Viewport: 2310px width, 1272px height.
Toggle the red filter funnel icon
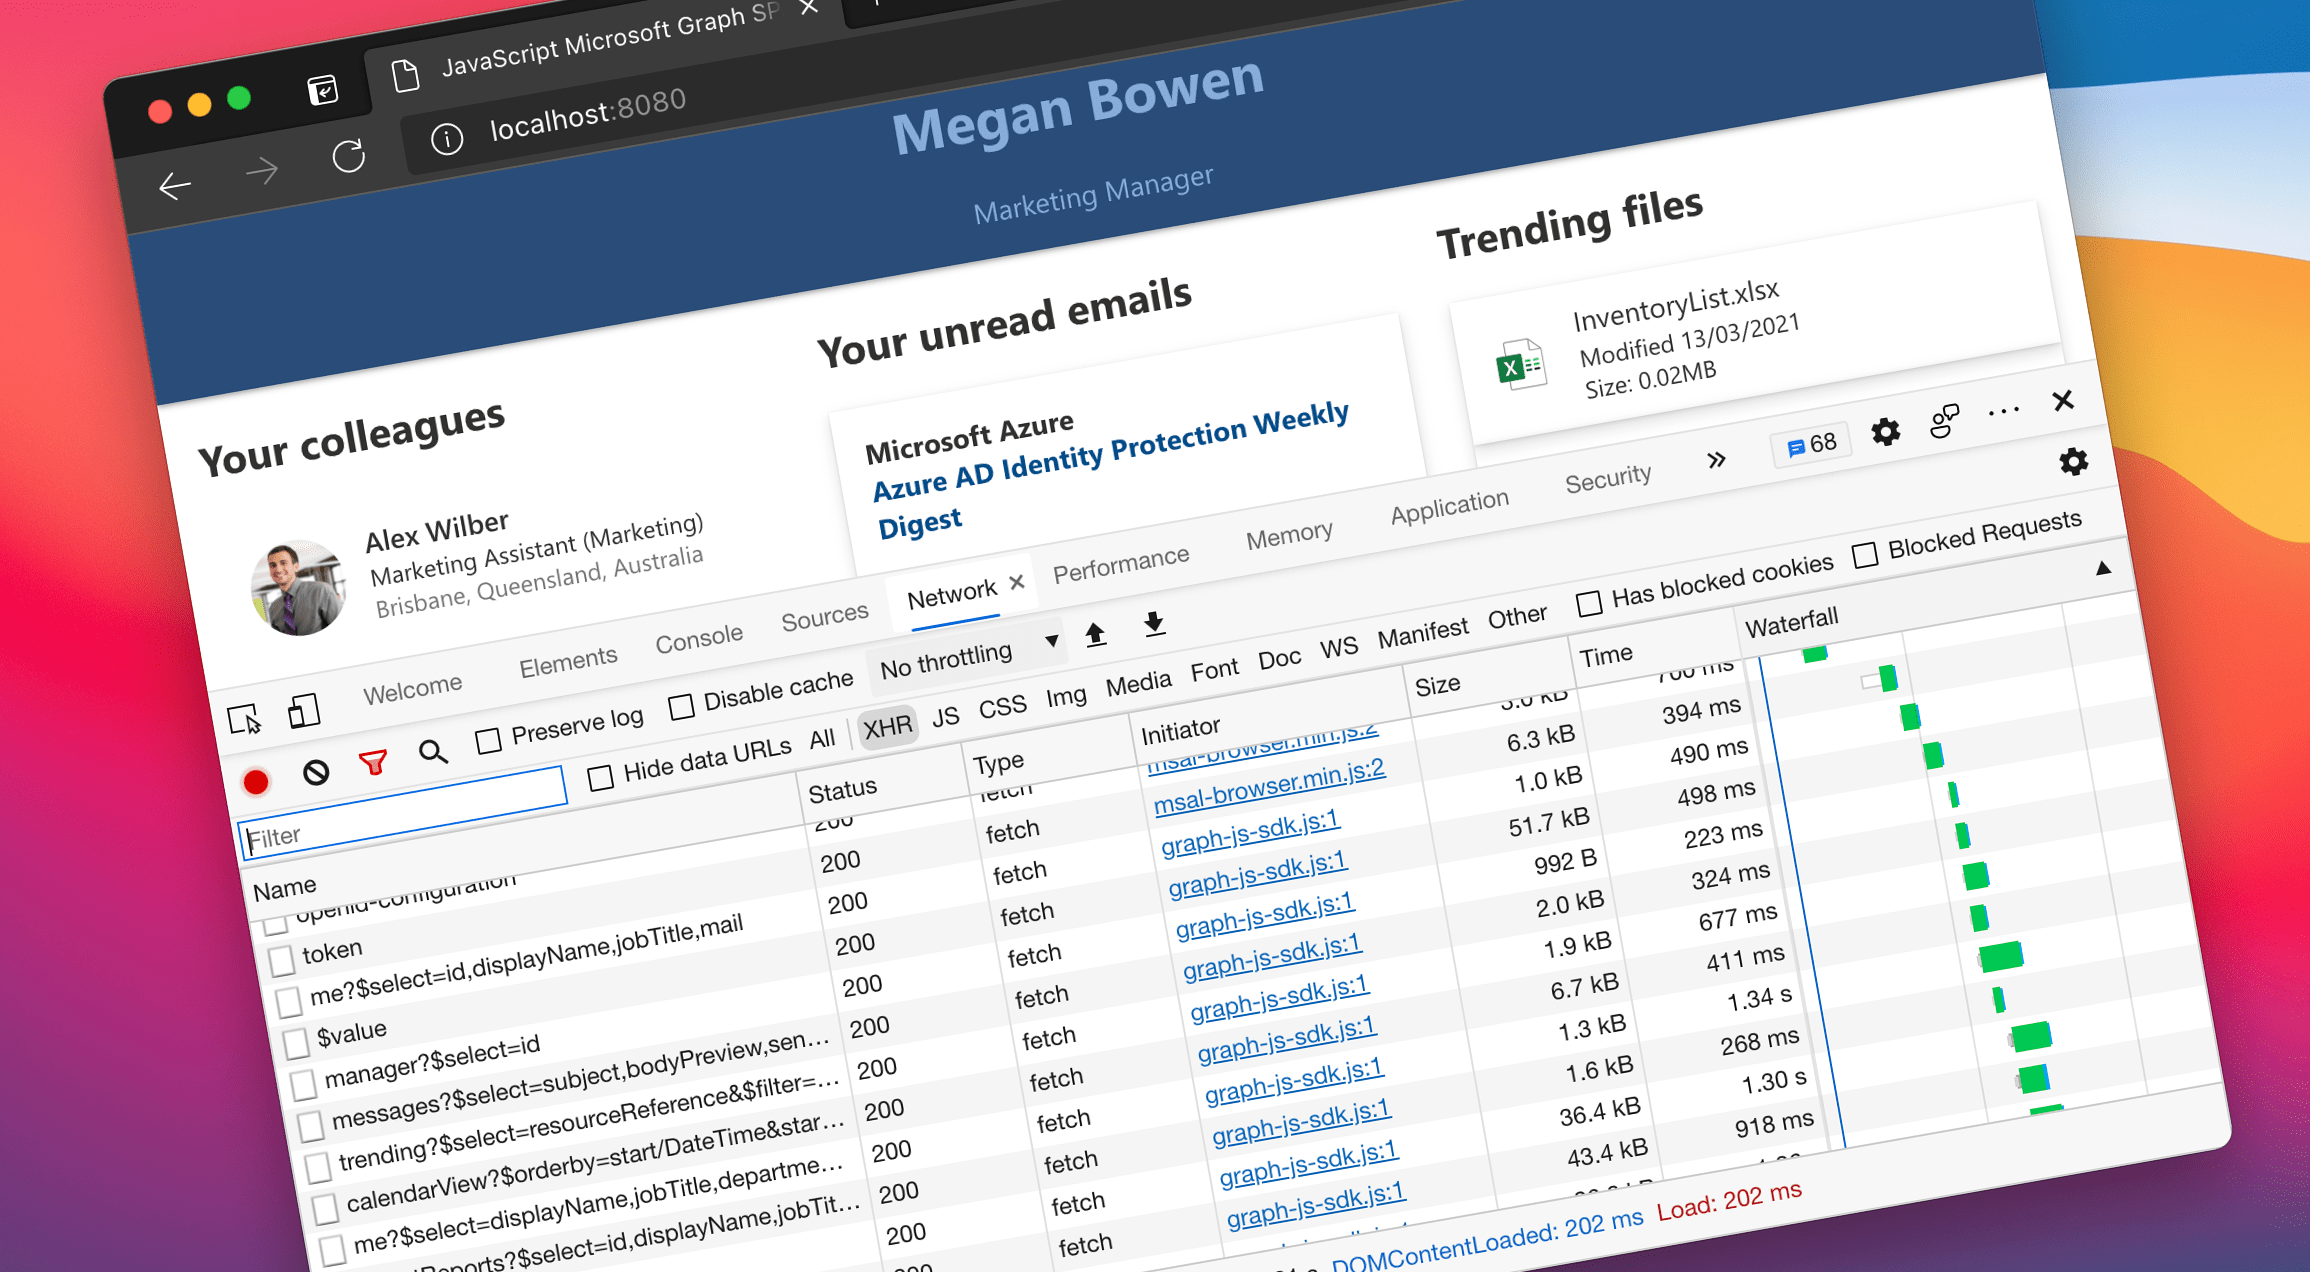pos(373,763)
